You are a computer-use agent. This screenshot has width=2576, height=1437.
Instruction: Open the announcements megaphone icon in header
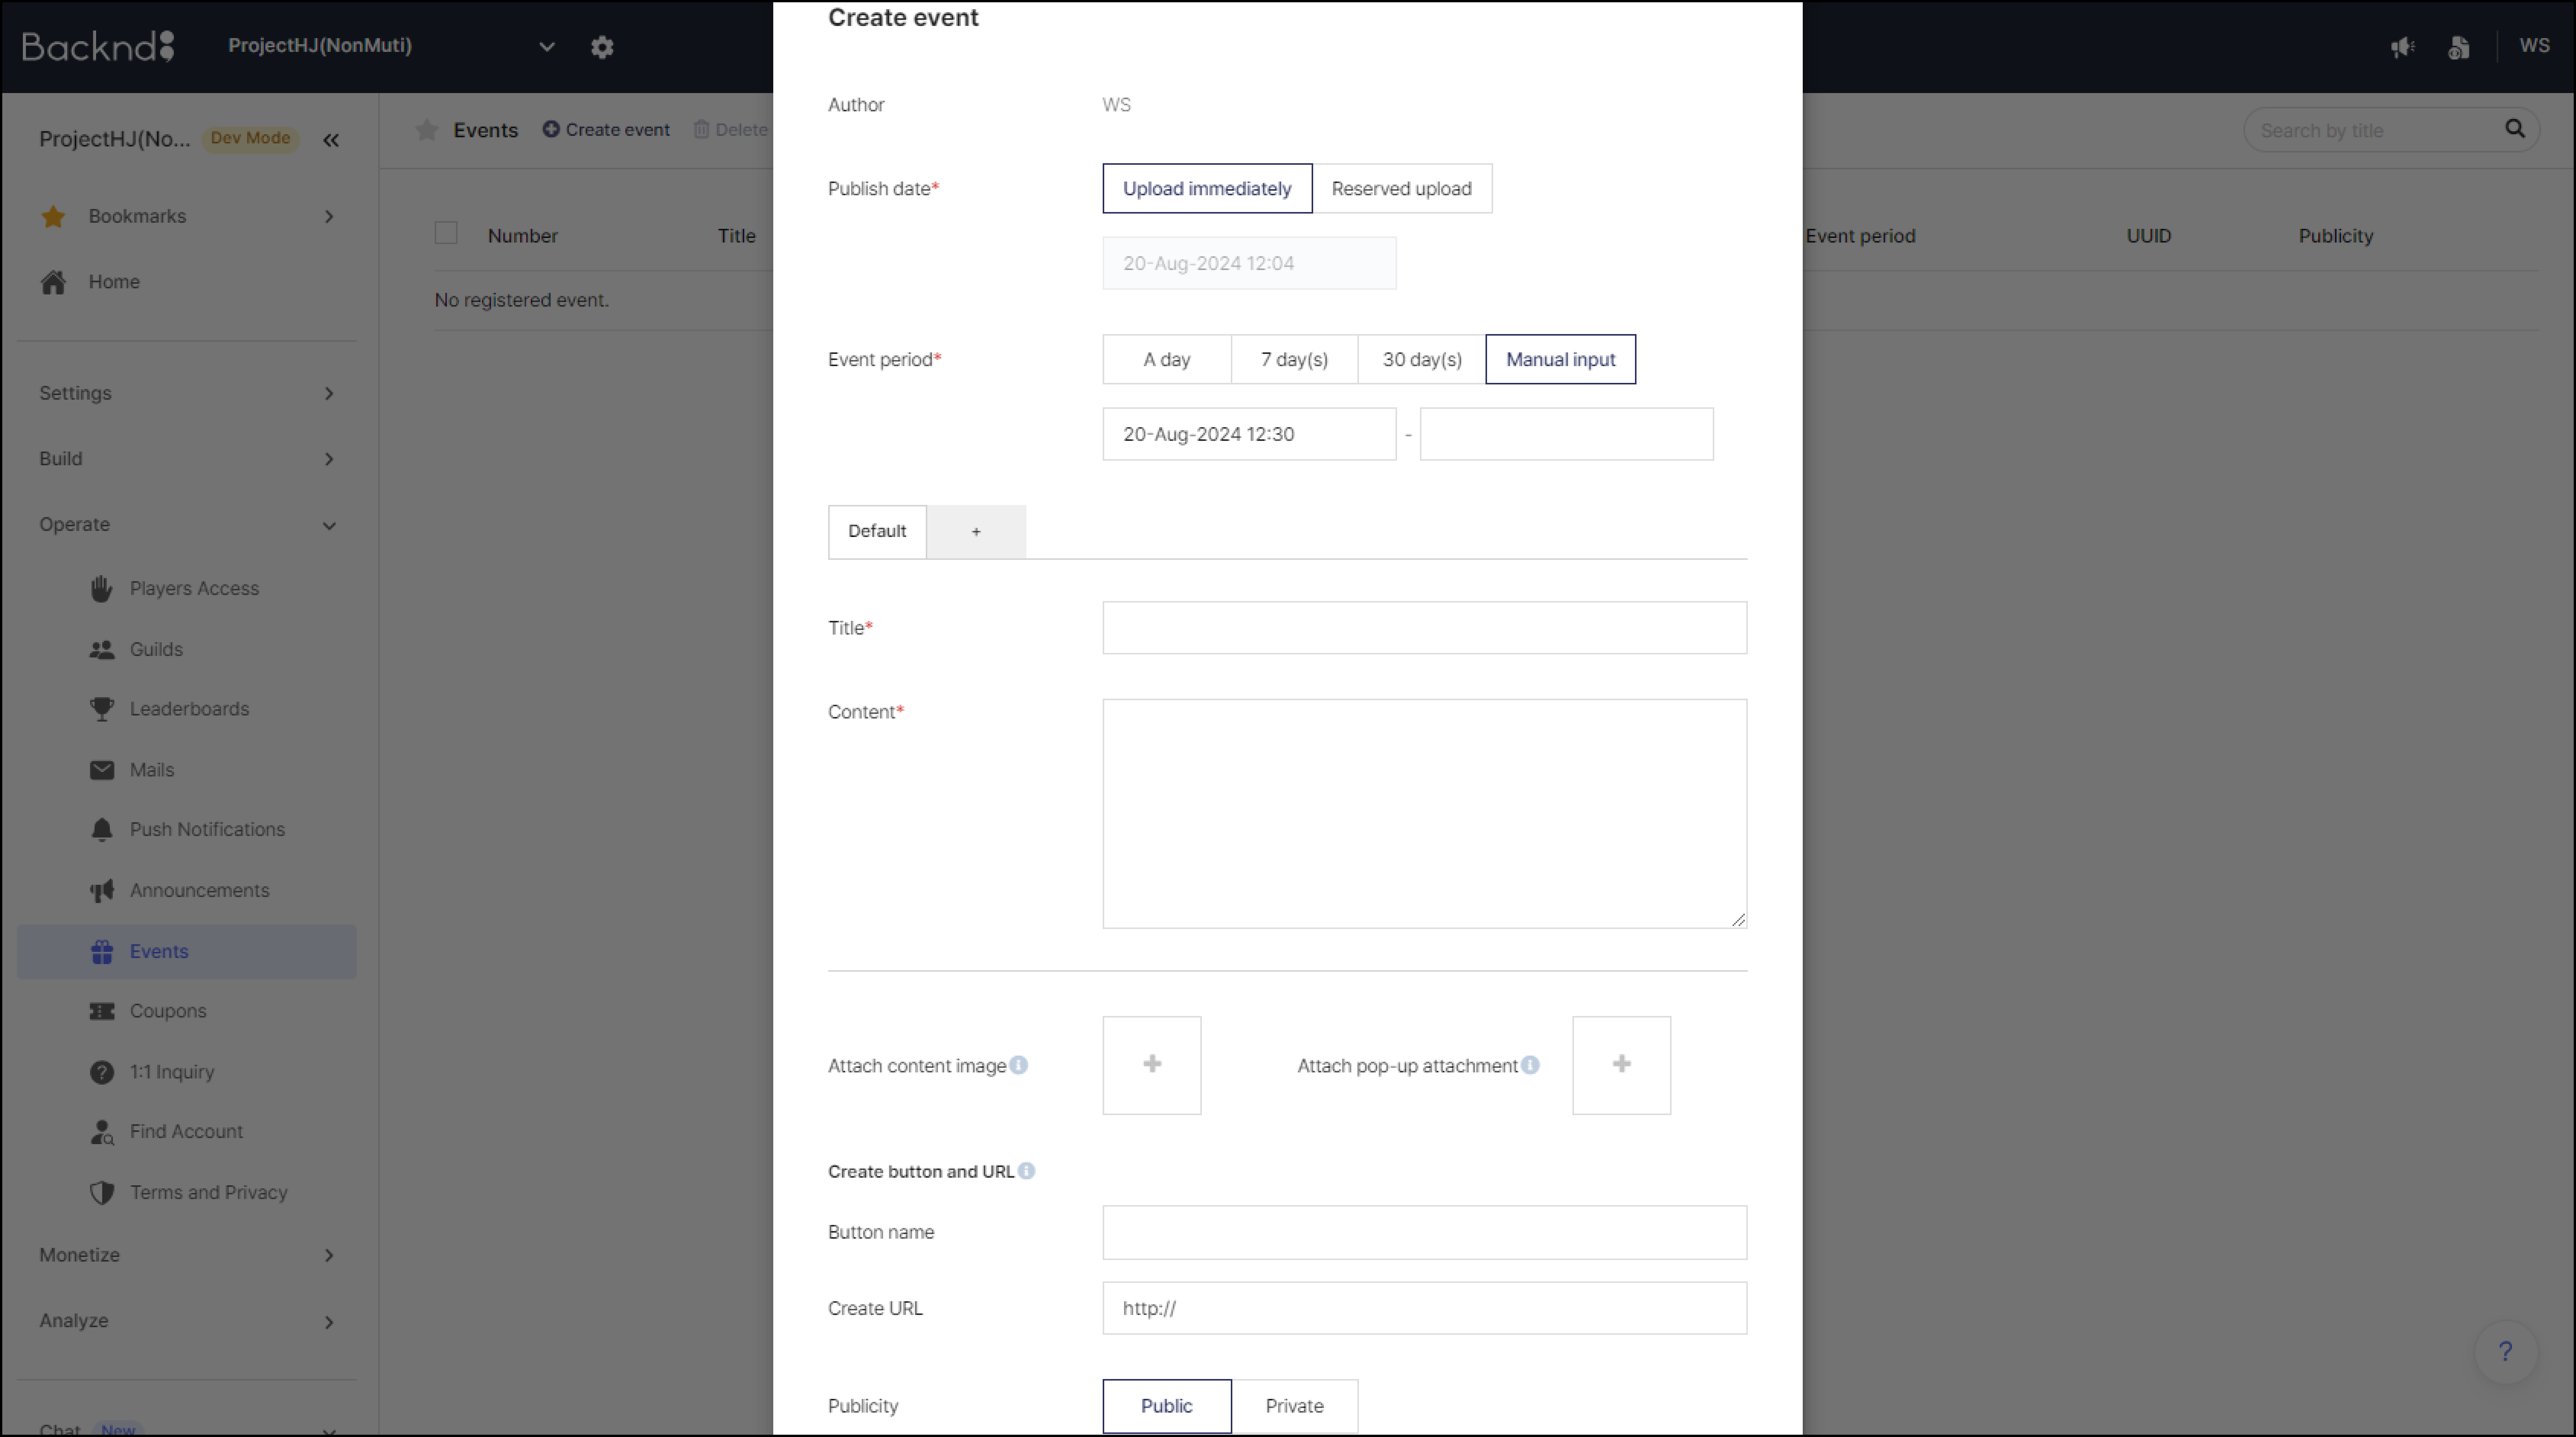pos(2403,47)
